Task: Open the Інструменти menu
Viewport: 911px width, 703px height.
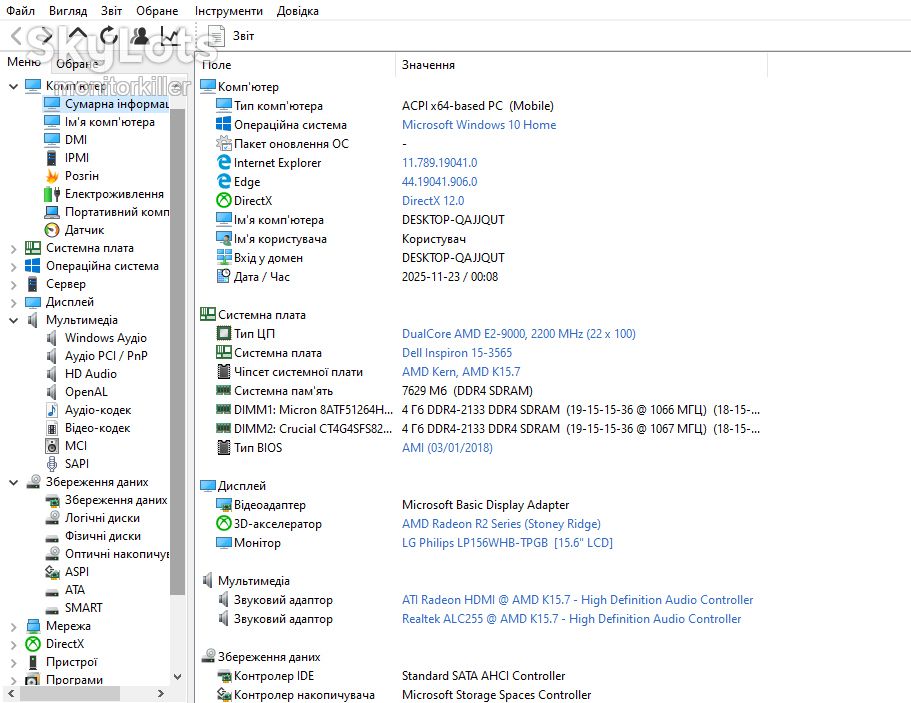Action: (x=228, y=10)
